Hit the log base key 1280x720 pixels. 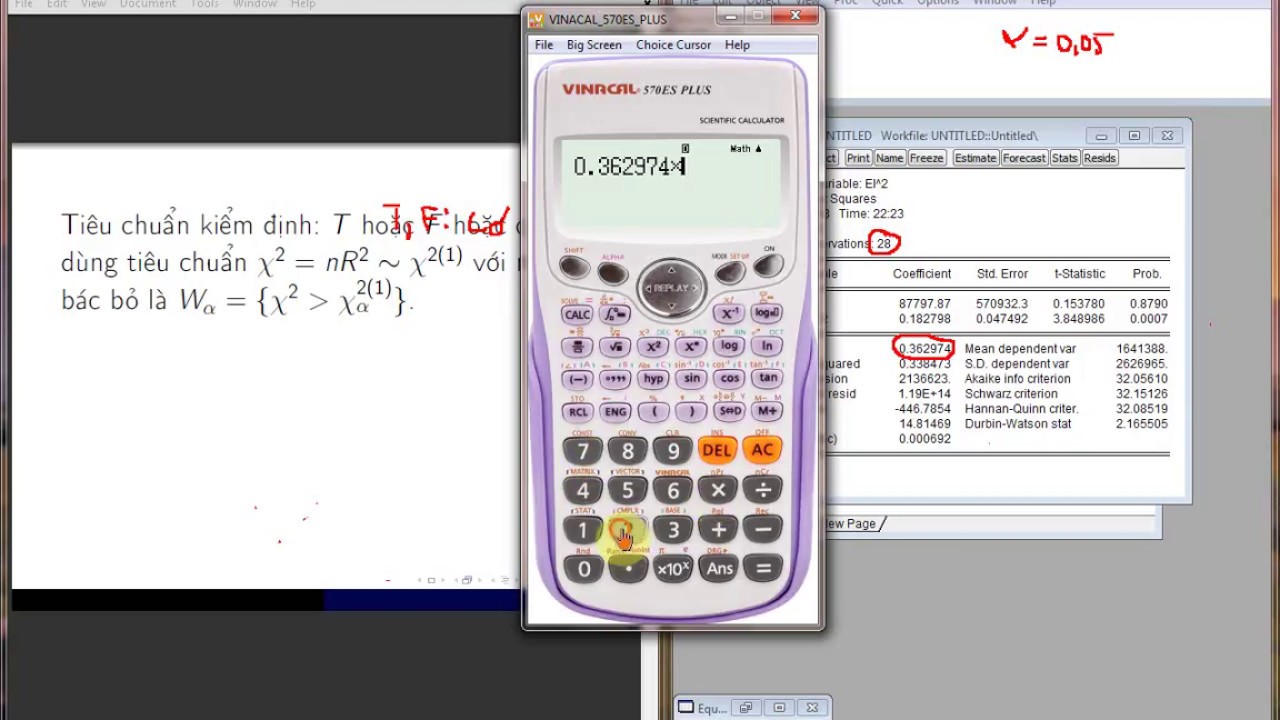point(768,314)
